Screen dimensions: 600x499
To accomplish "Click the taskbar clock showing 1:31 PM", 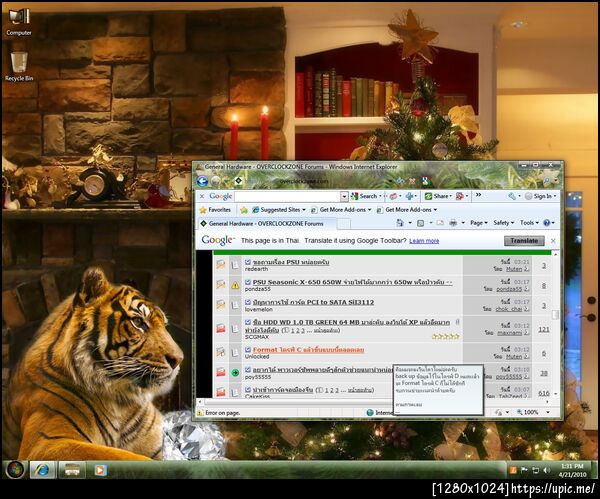I will [572, 470].
